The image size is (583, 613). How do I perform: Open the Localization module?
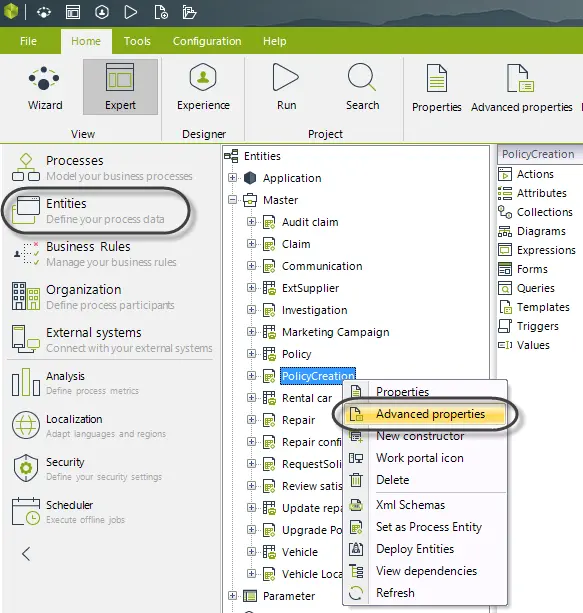[88, 426]
